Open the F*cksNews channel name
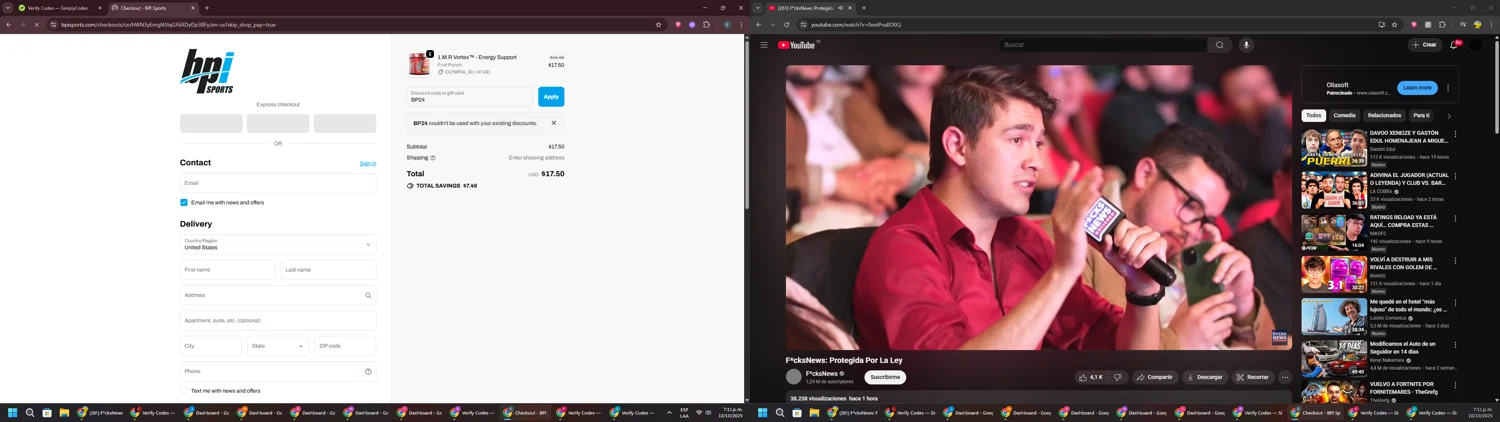 point(822,374)
